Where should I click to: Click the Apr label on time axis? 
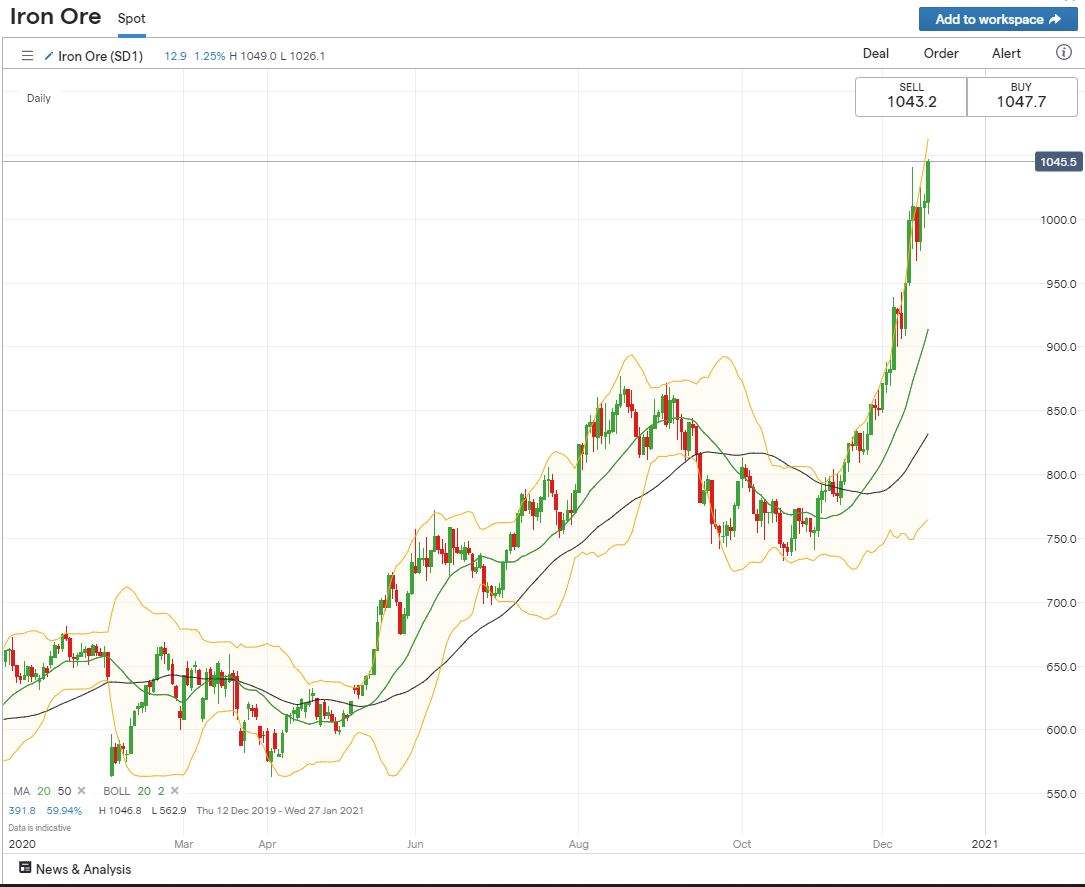click(267, 844)
